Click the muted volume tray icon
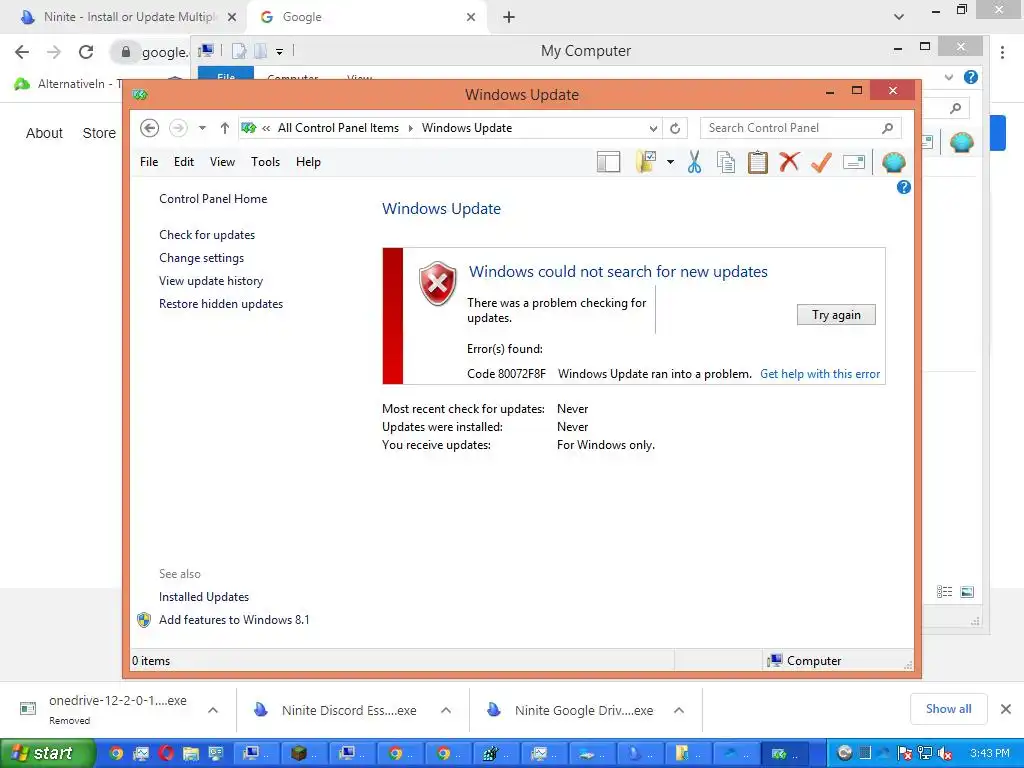 [944, 754]
